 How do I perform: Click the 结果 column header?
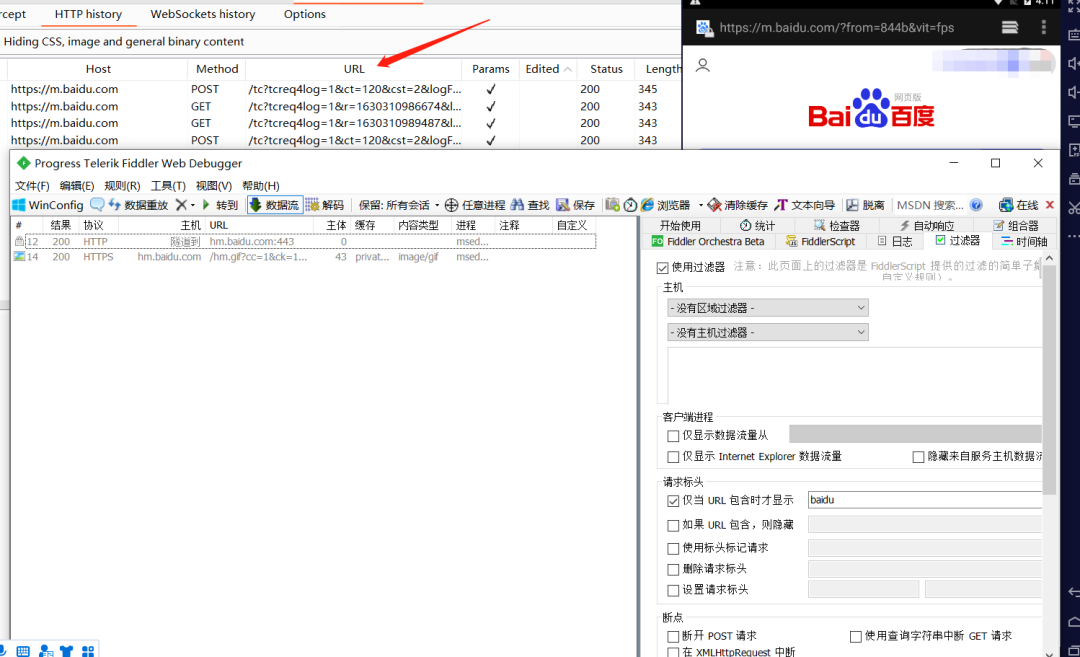tap(60, 225)
